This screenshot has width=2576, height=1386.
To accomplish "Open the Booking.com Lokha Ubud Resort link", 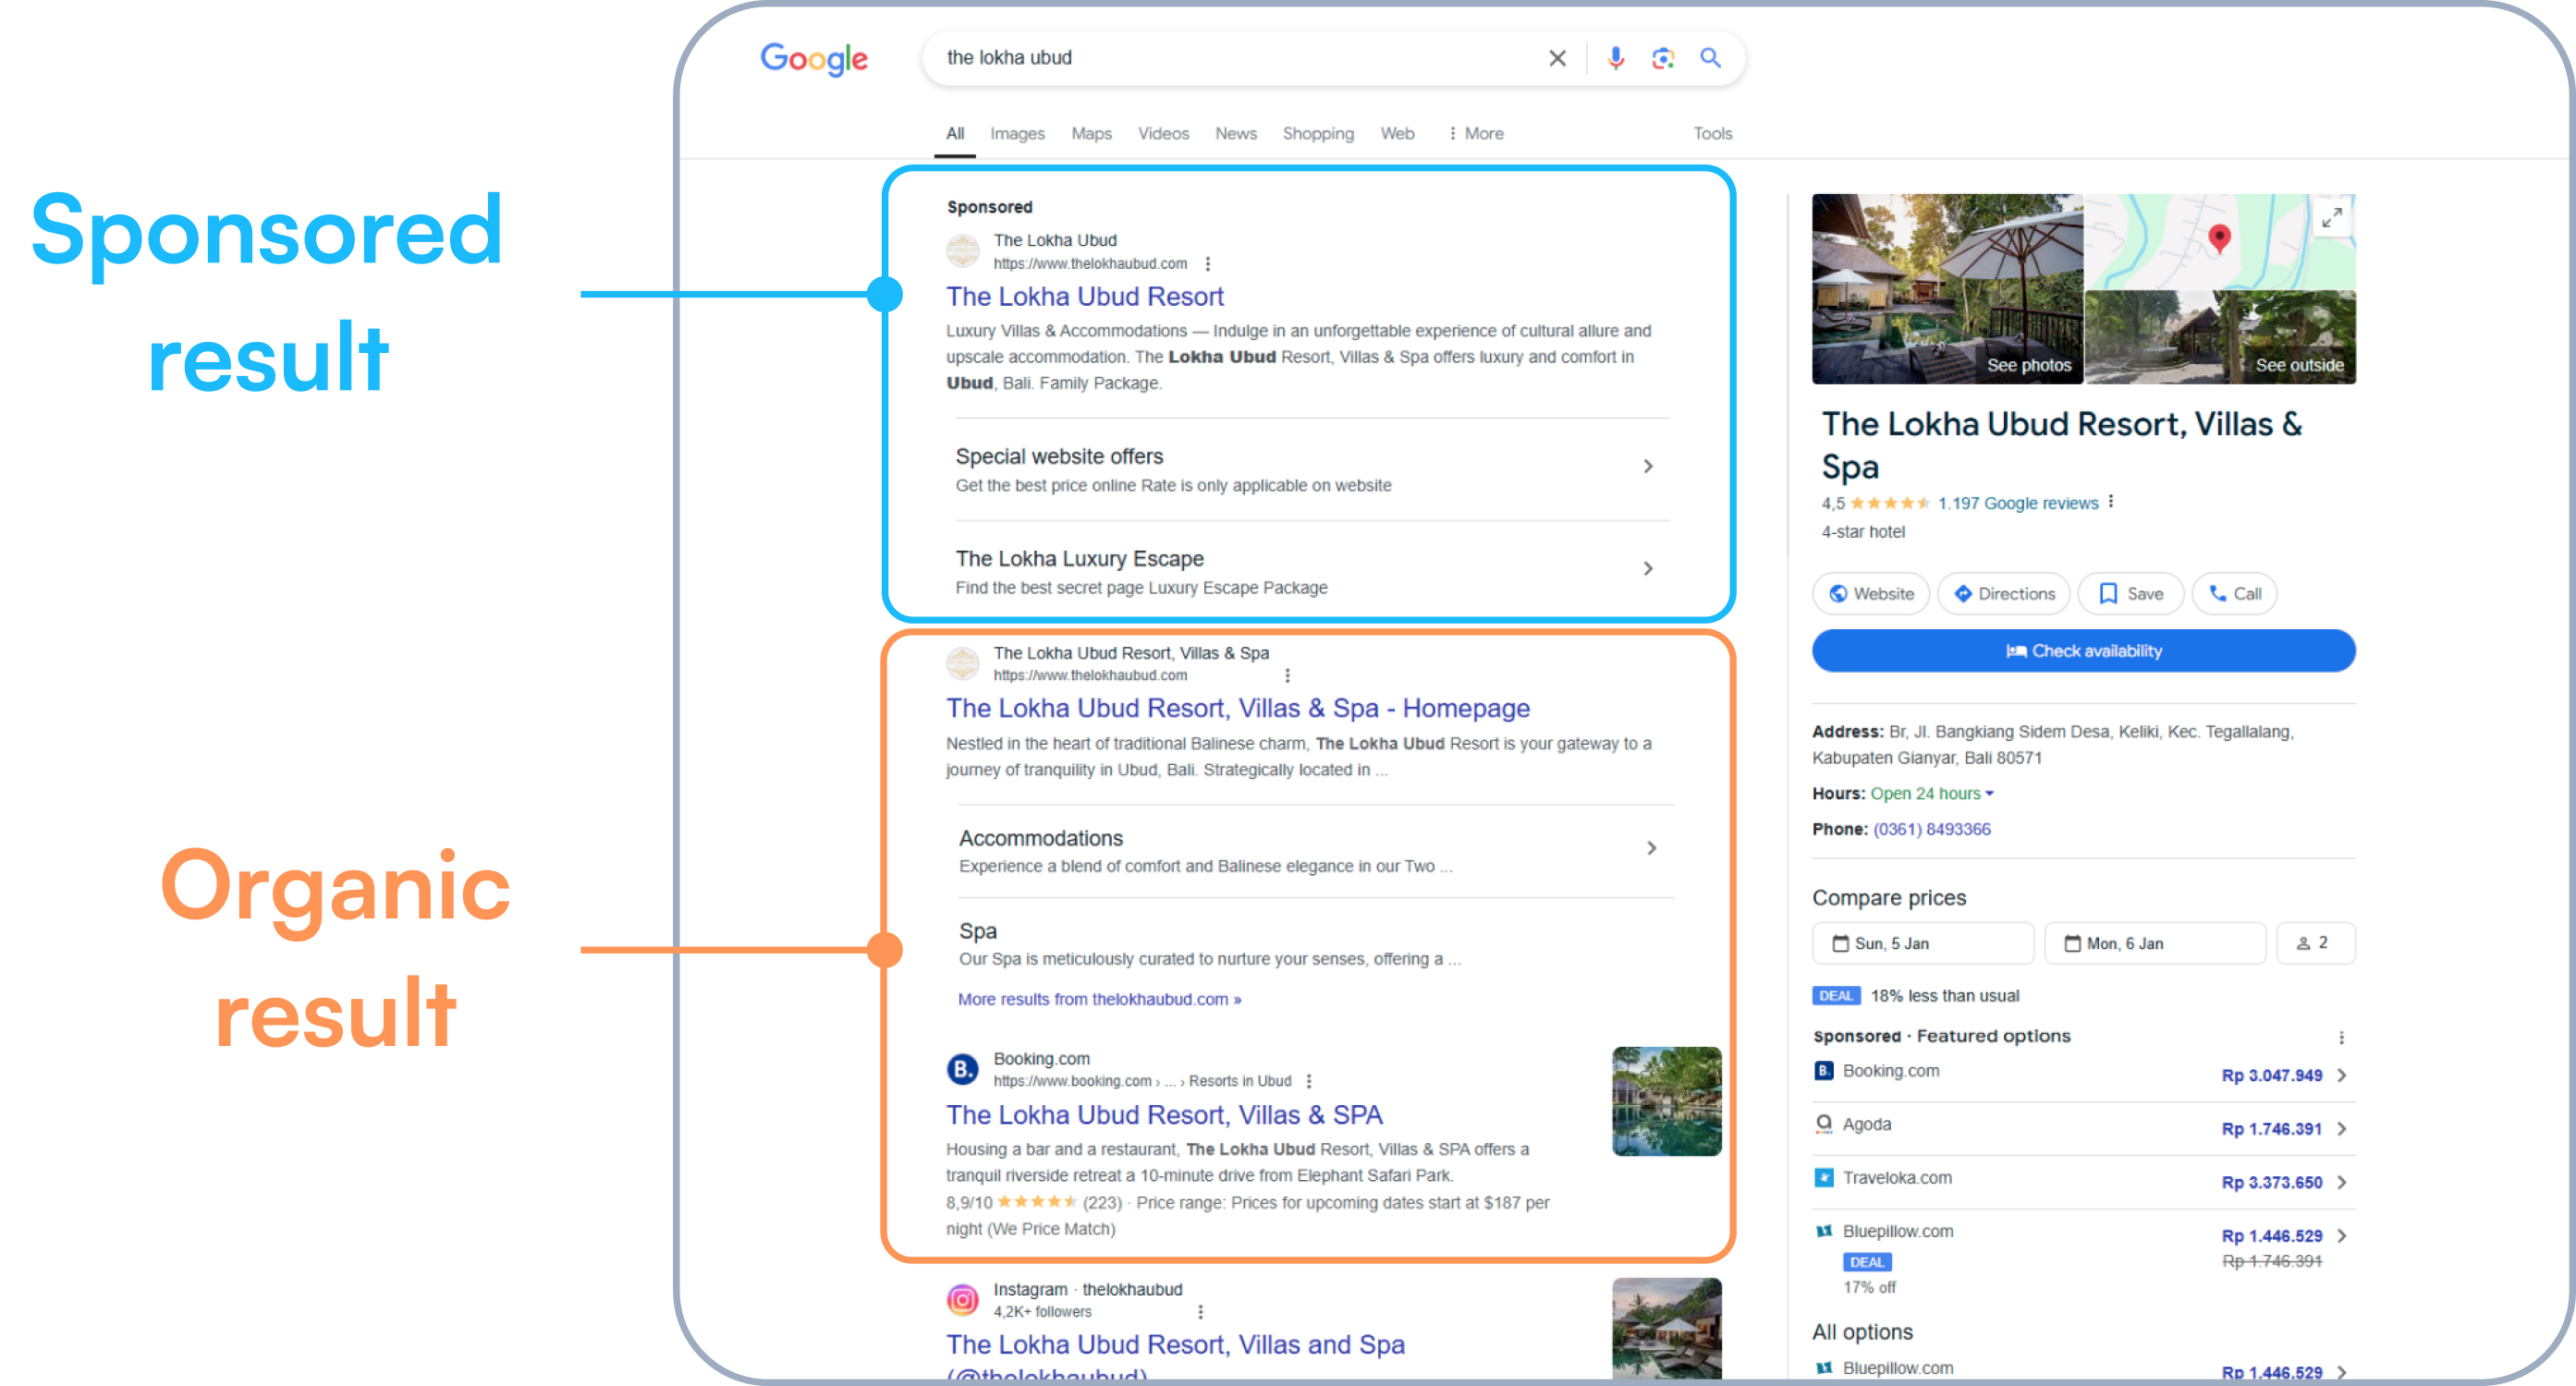I will [x=1164, y=1116].
